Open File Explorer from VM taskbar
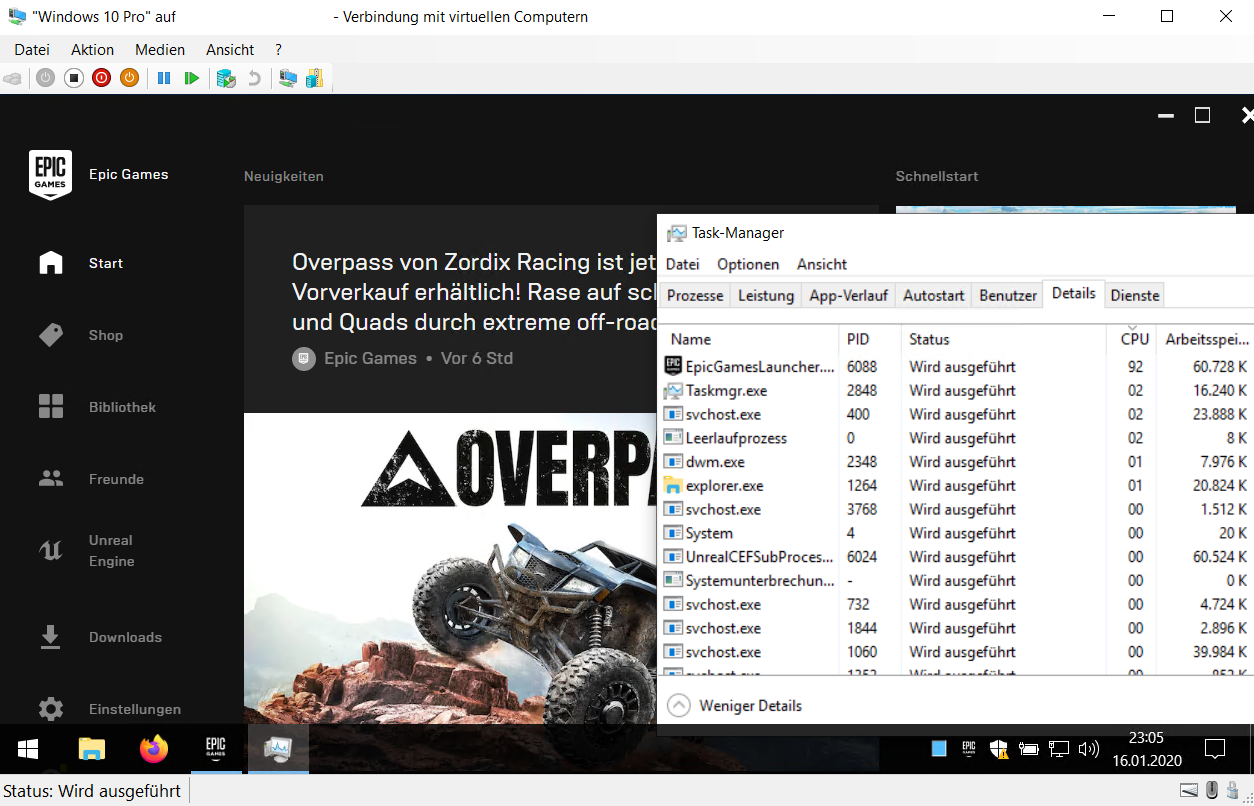Image resolution: width=1254 pixels, height=806 pixels. (x=91, y=748)
